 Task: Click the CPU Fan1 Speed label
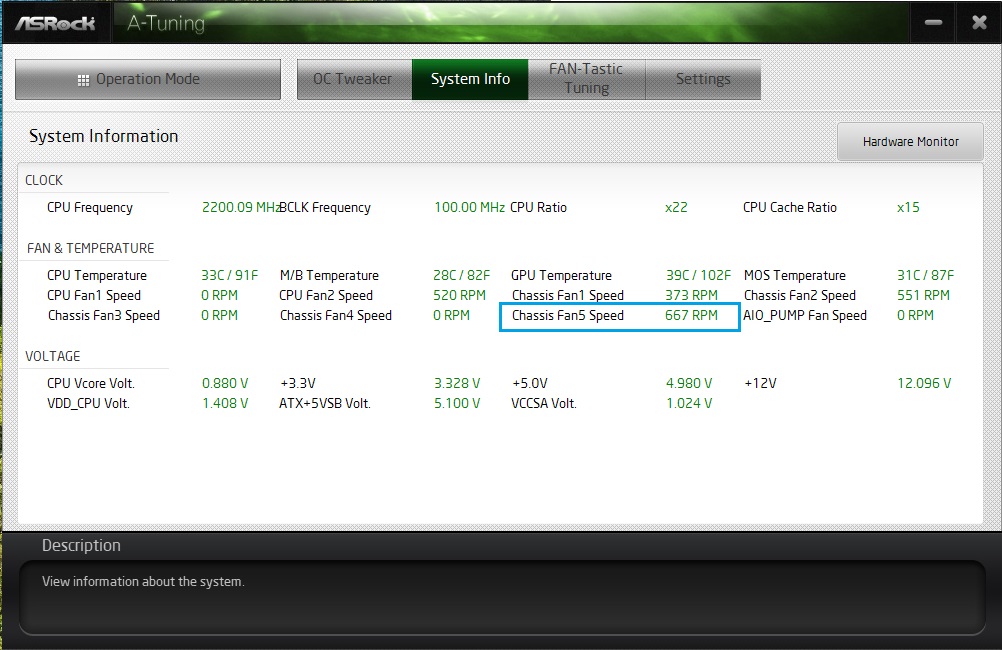94,295
